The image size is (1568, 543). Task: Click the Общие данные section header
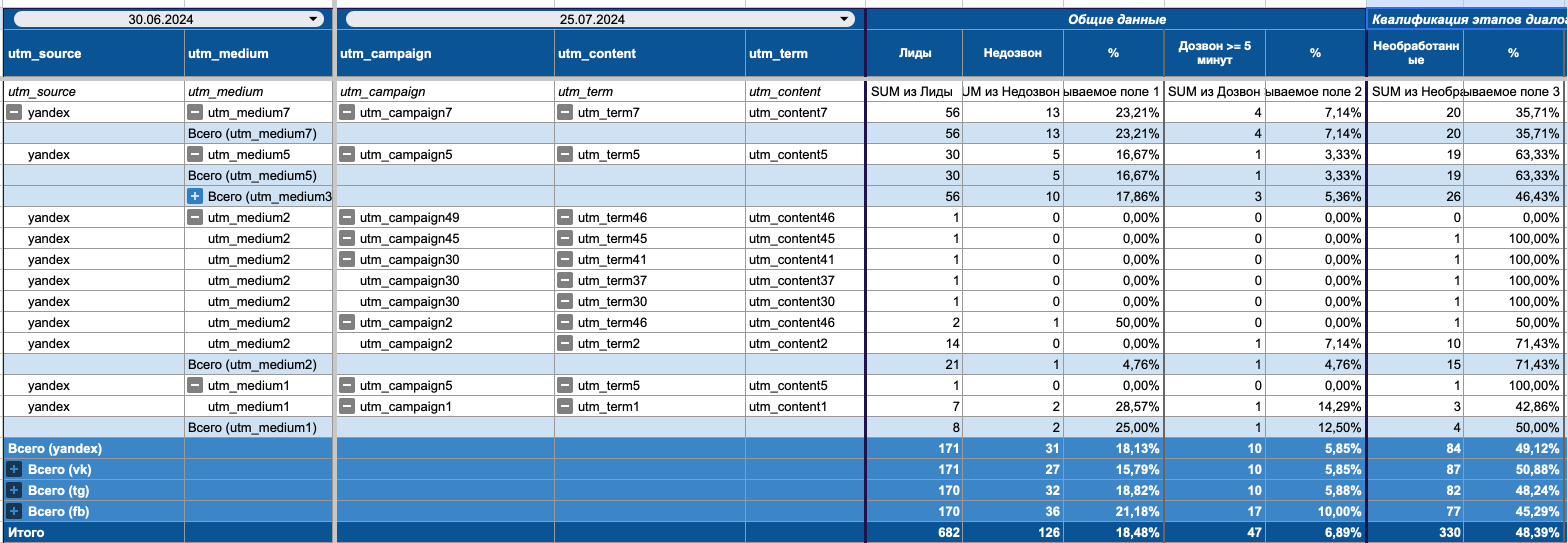click(1115, 19)
